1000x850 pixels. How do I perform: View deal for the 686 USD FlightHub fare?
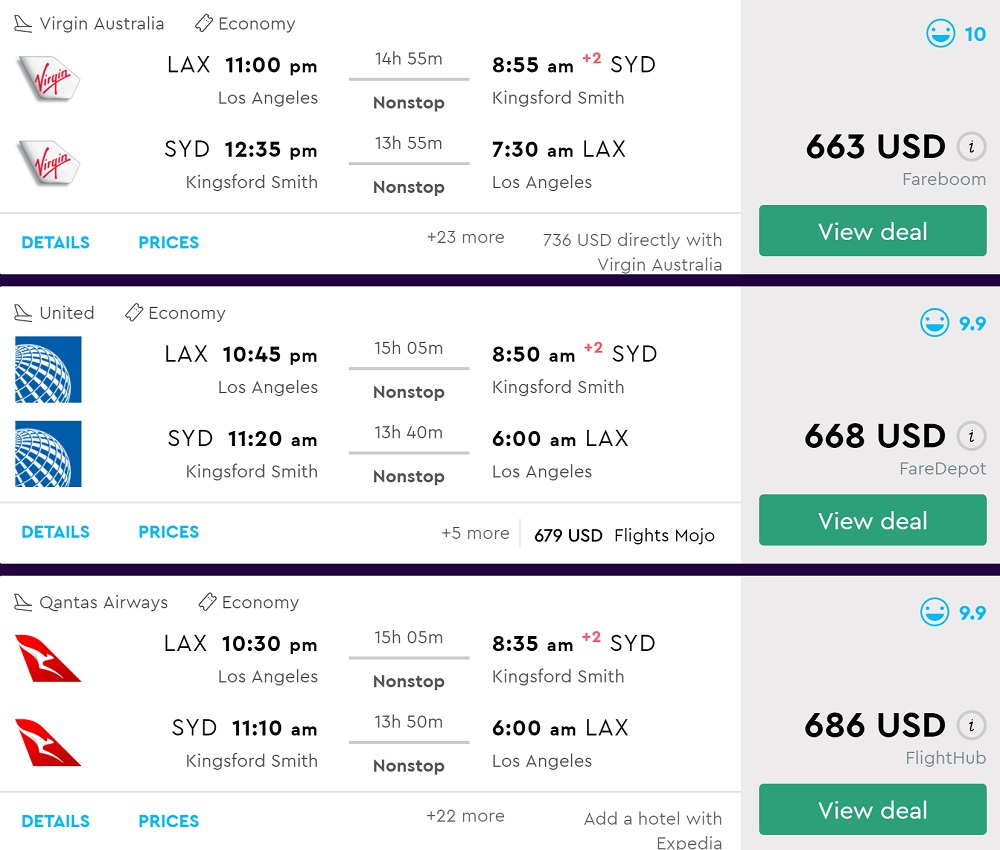point(872,810)
